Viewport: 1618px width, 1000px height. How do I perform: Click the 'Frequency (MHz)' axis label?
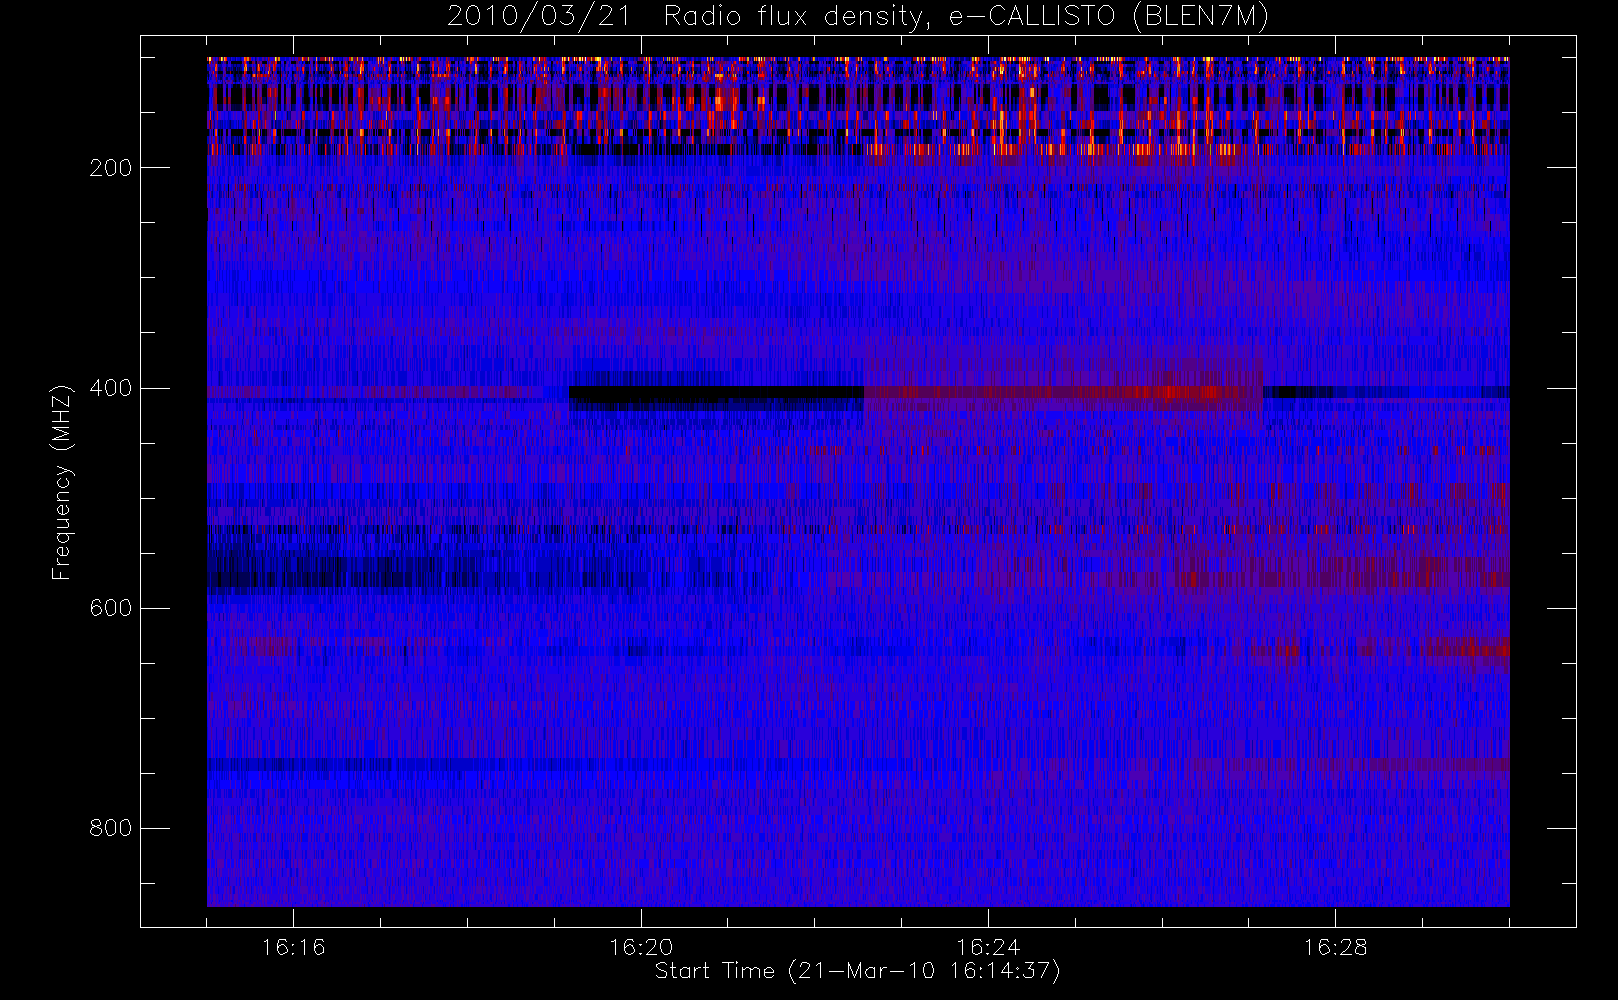[62, 482]
